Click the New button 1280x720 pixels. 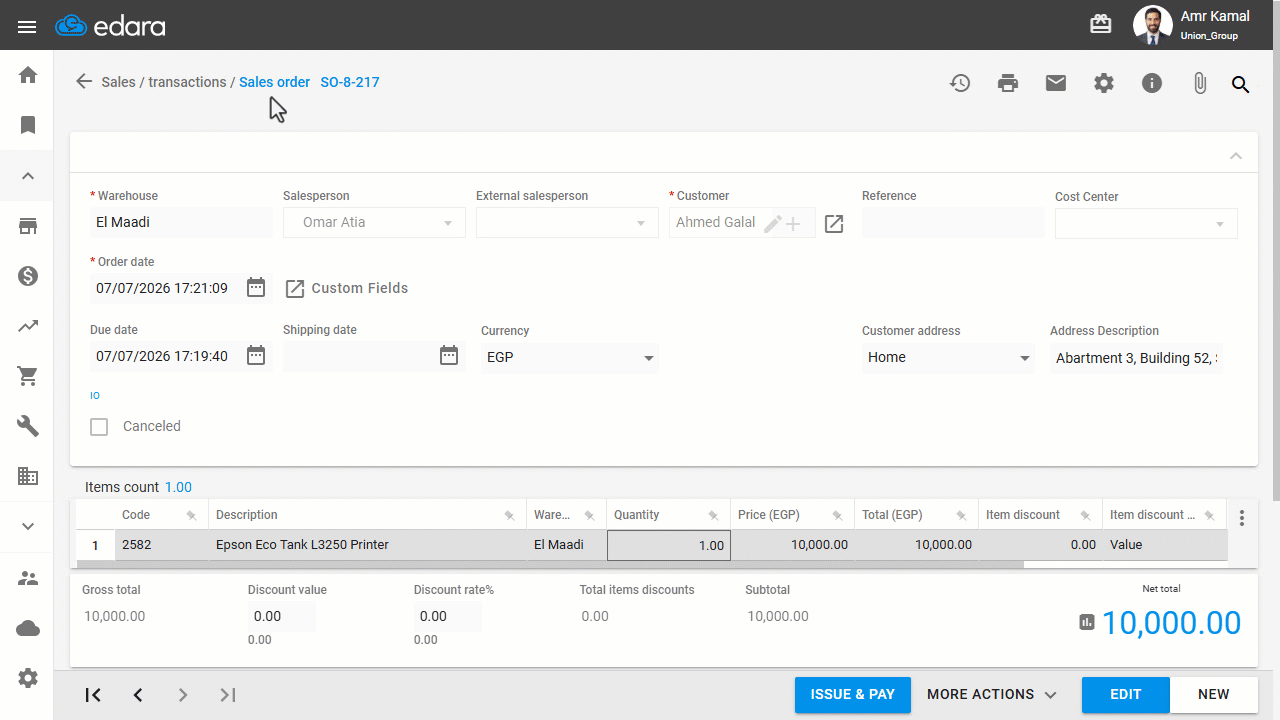[1214, 695]
